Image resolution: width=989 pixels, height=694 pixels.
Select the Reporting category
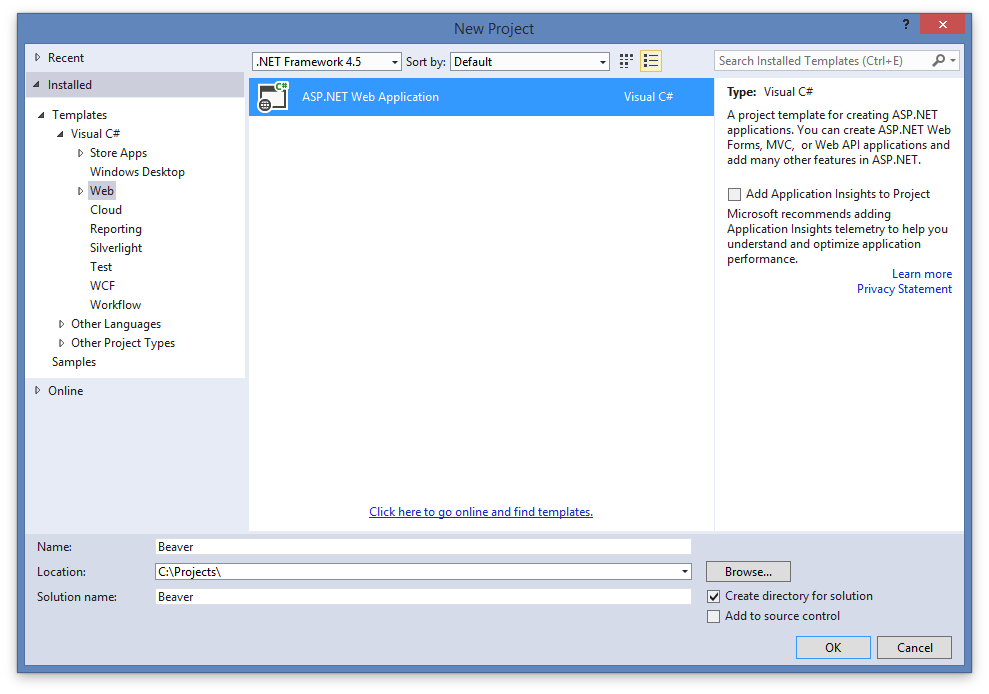(x=115, y=229)
